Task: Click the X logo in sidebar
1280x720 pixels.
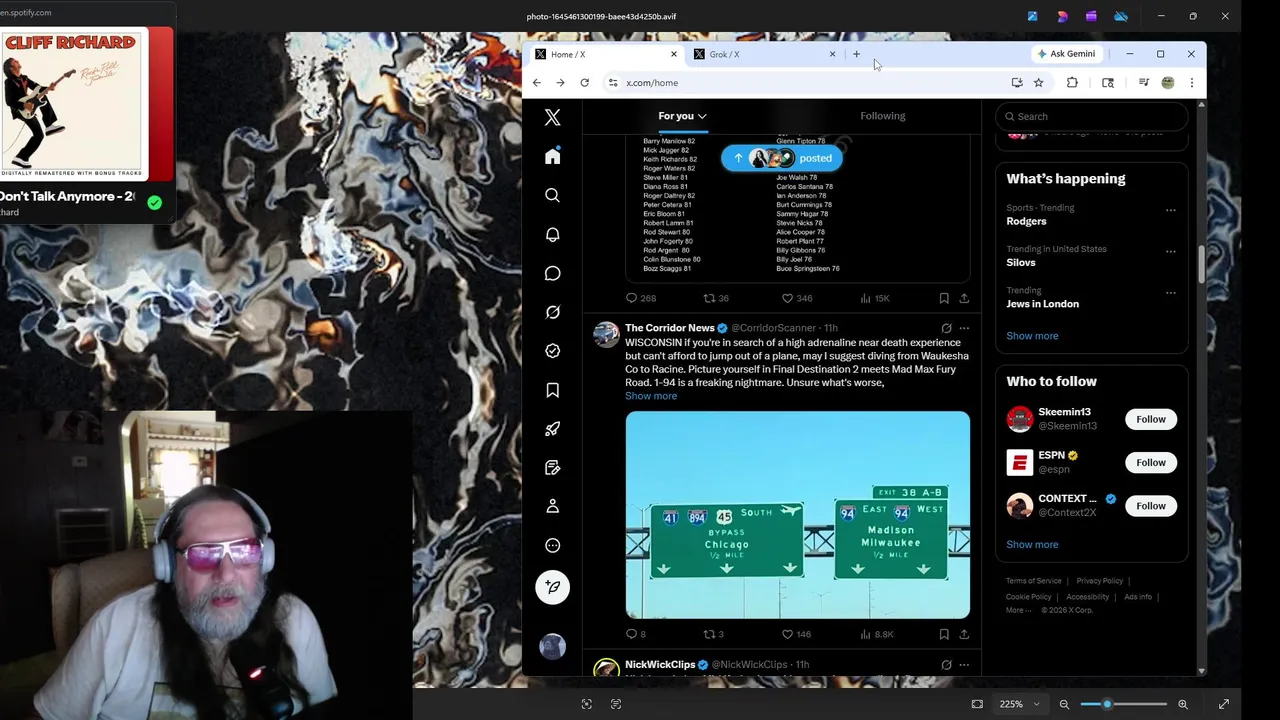Action: click(x=552, y=118)
